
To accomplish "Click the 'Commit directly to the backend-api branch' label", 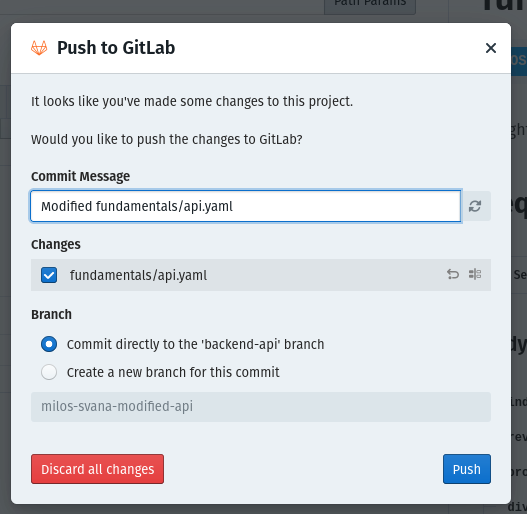I will click(x=195, y=345).
